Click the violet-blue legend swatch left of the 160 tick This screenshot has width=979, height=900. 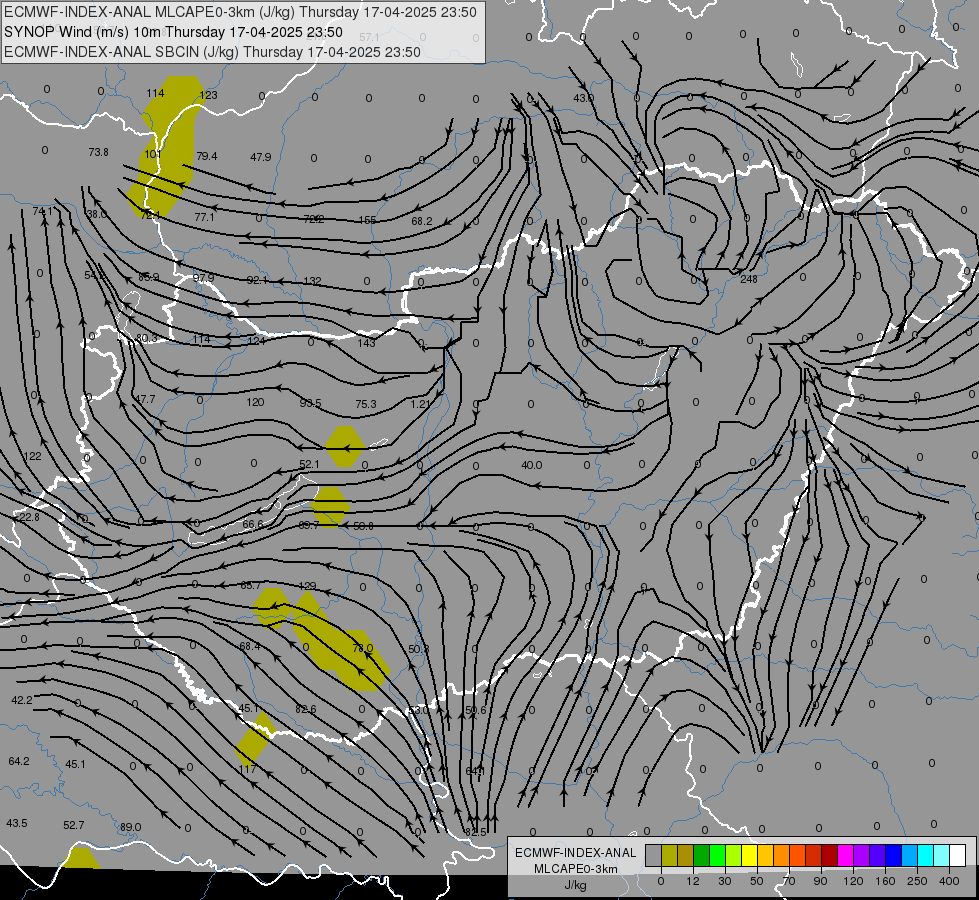point(877,855)
